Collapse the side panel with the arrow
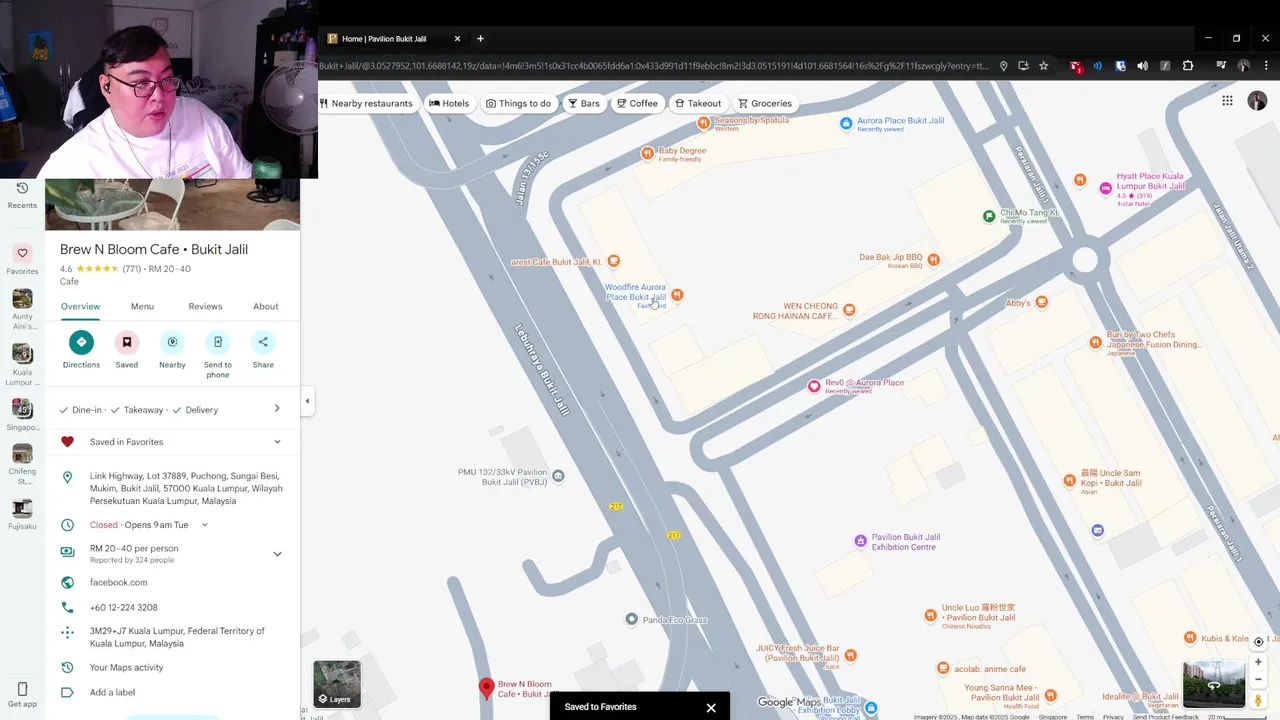This screenshot has height=720, width=1280. coord(307,401)
